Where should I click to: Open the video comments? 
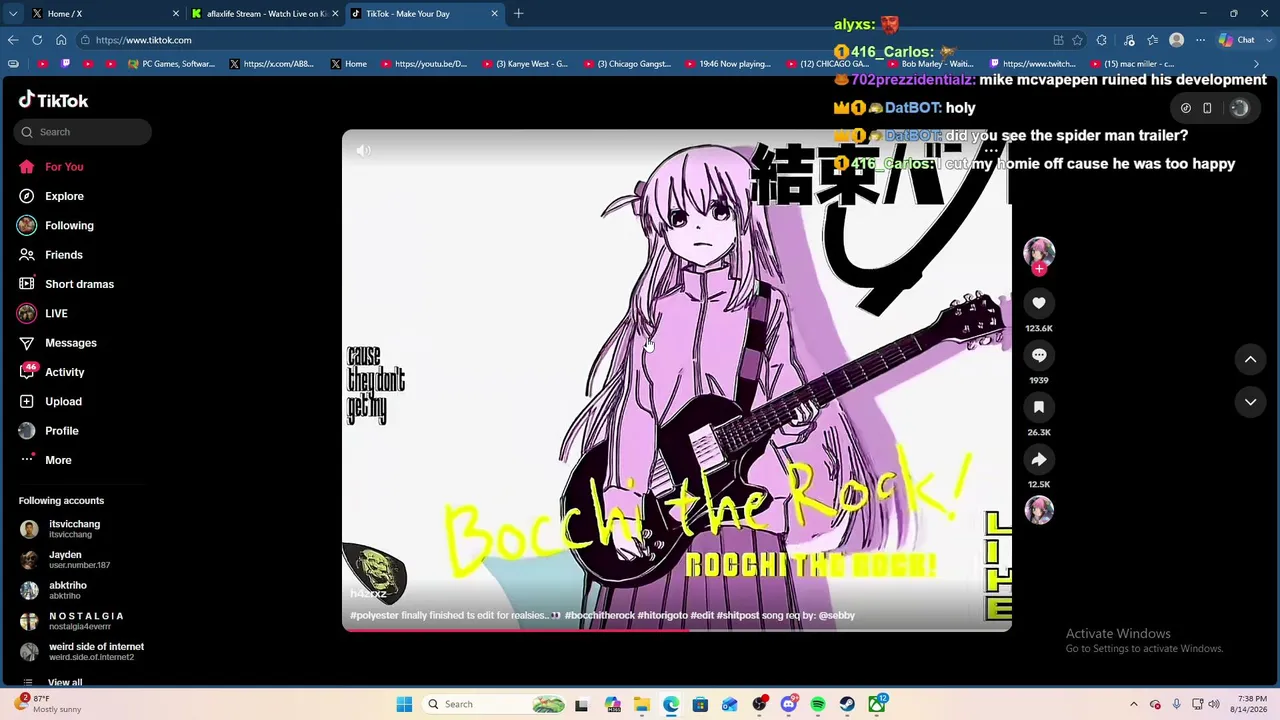tap(1039, 355)
